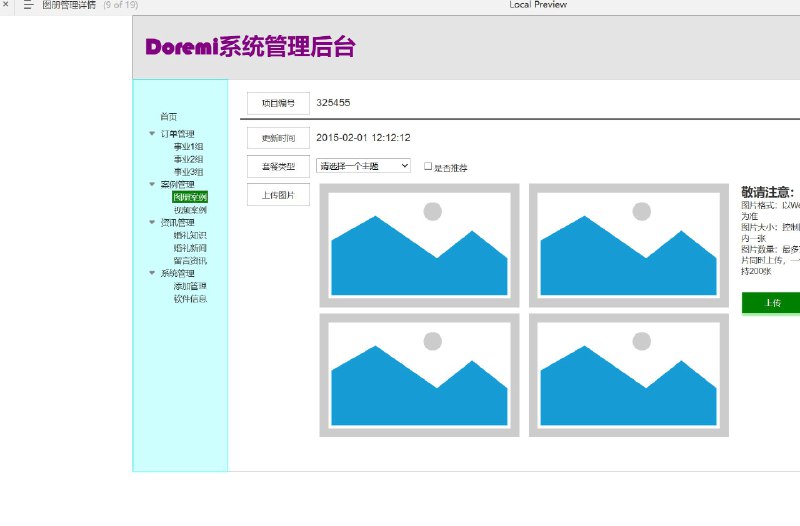The image size is (800, 526).
Task: Select 资讯管理 in the sidebar
Action: point(178,222)
